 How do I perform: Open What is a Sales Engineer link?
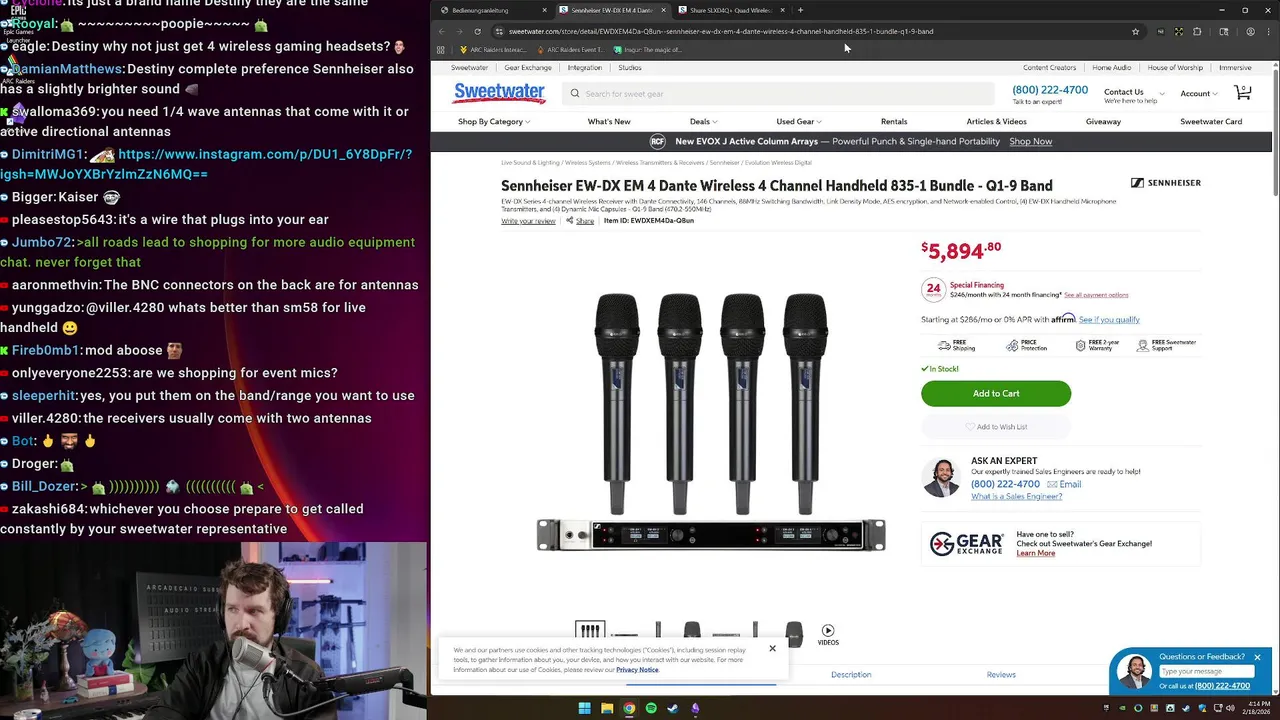pos(1016,497)
